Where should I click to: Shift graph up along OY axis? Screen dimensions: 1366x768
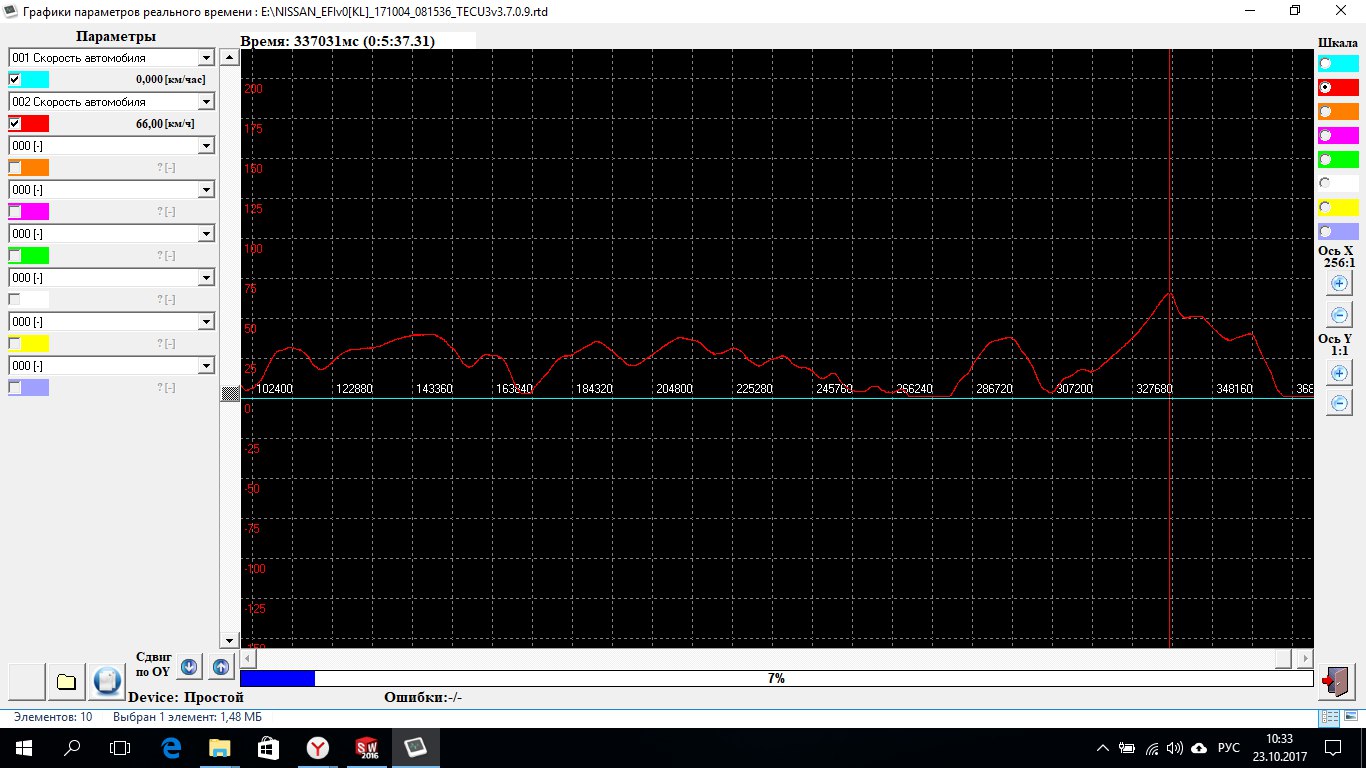coord(221,666)
